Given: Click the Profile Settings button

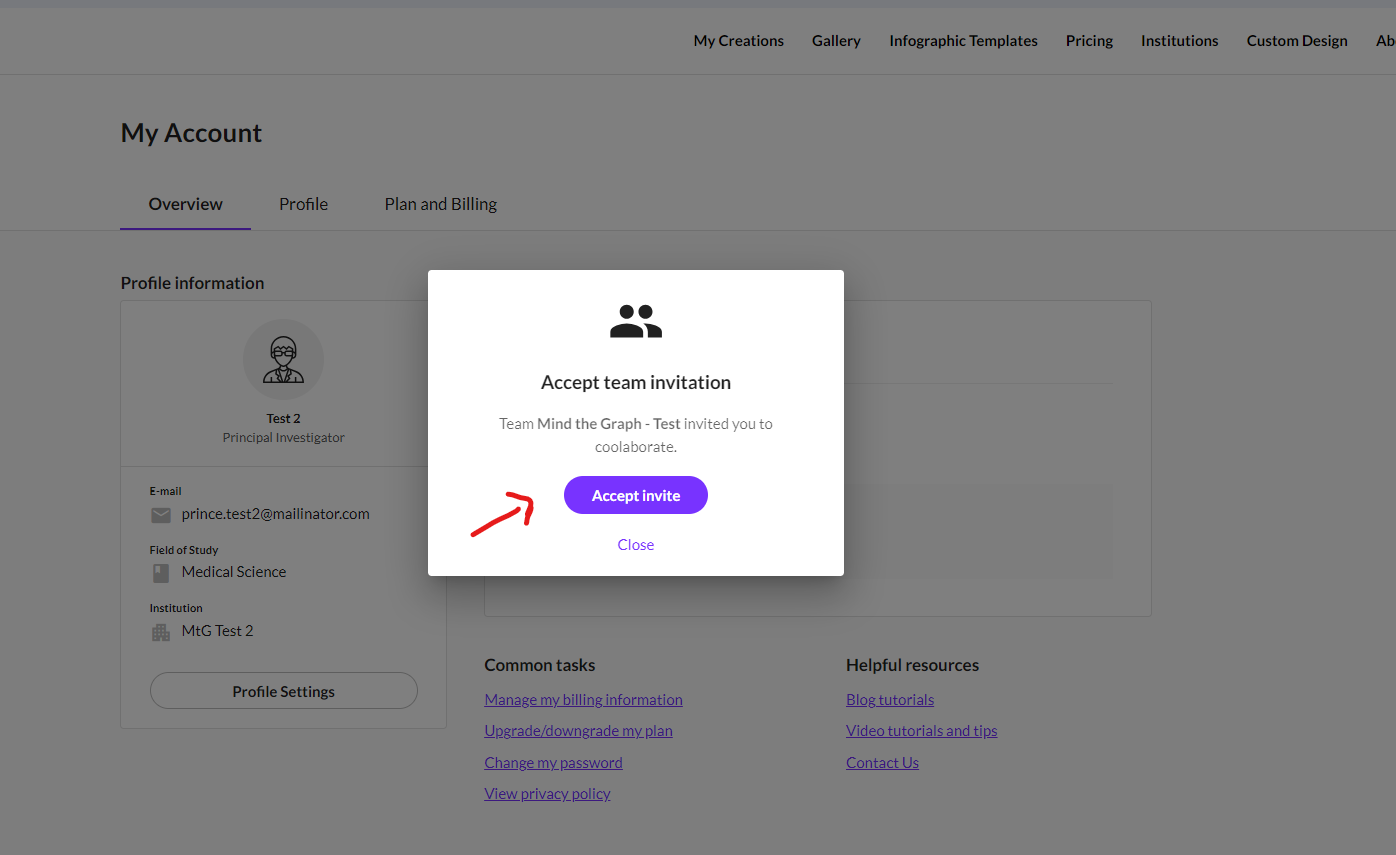Looking at the screenshot, I should [284, 691].
